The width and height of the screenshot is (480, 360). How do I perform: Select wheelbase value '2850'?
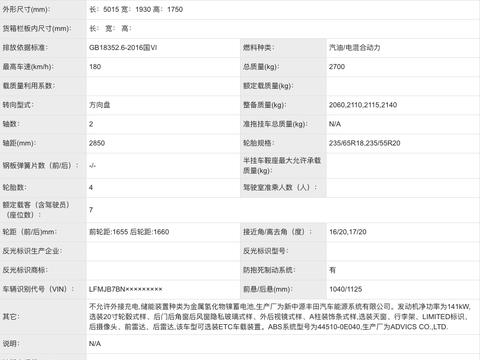pyautogui.click(x=97, y=143)
